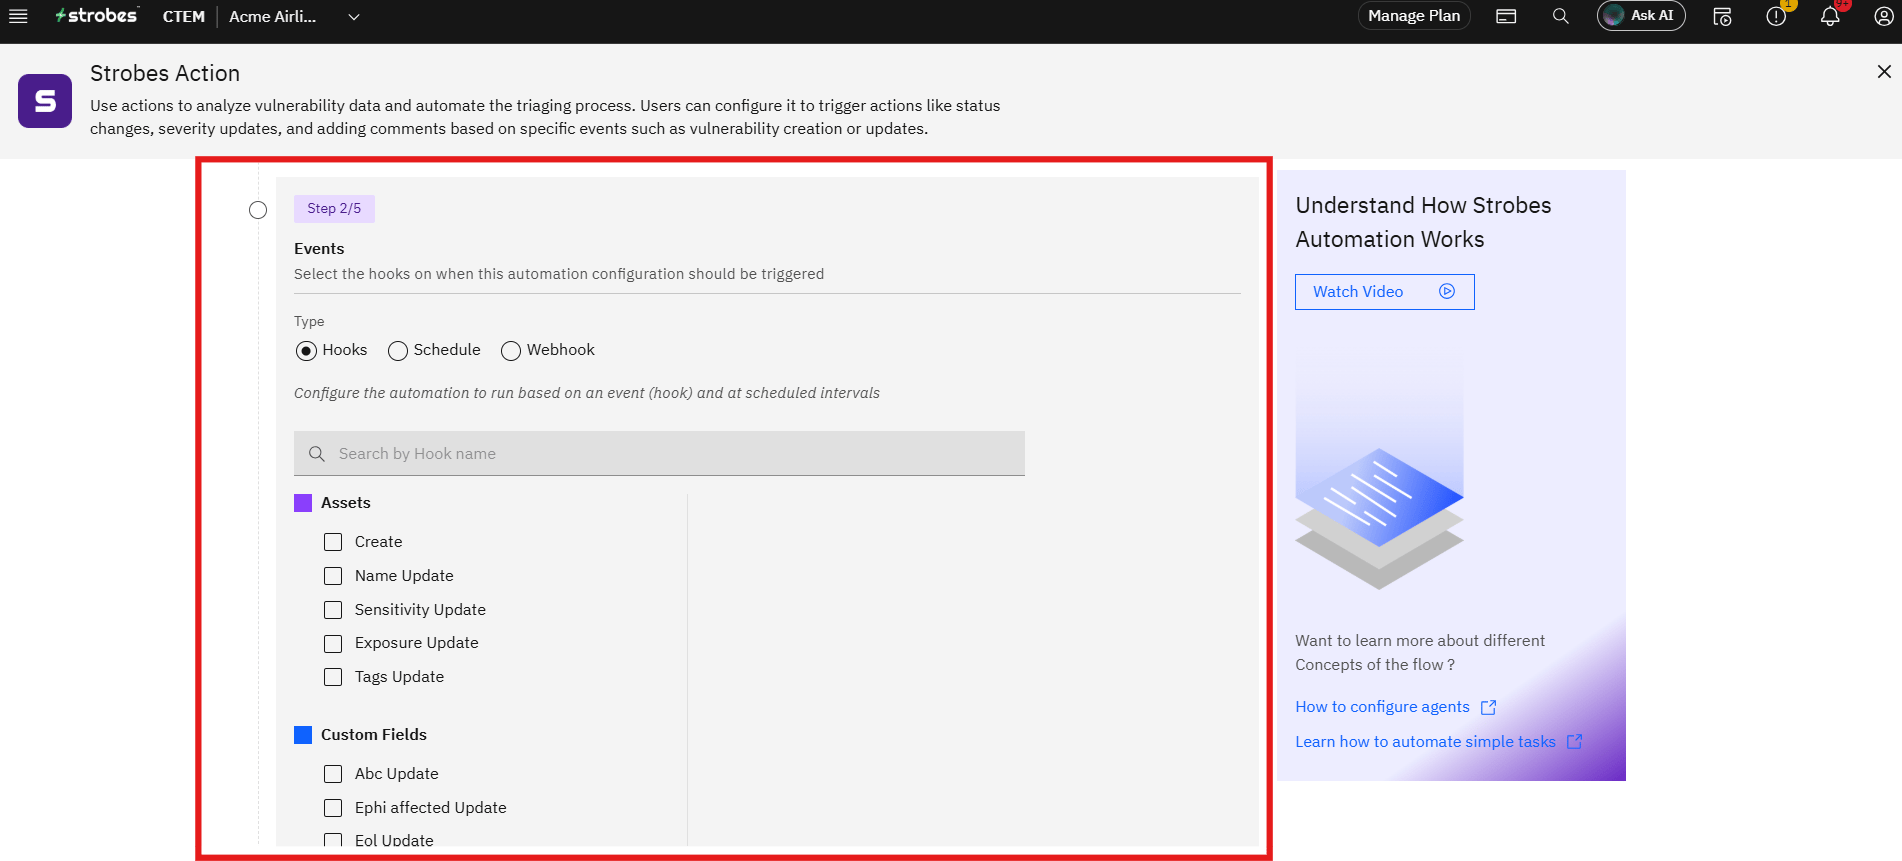
Task: Check the Assets Create hook
Action: 333,542
